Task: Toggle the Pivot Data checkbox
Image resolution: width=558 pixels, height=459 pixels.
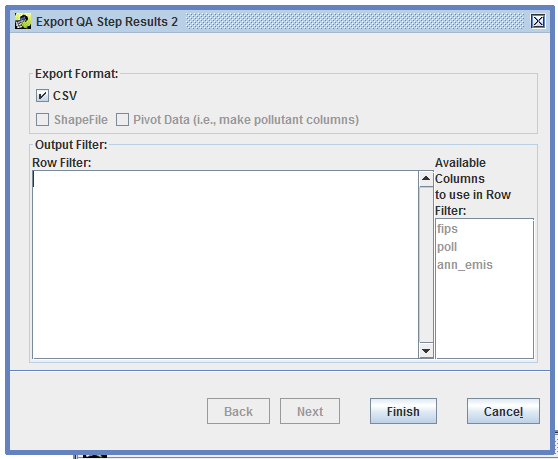Action: [x=122, y=120]
